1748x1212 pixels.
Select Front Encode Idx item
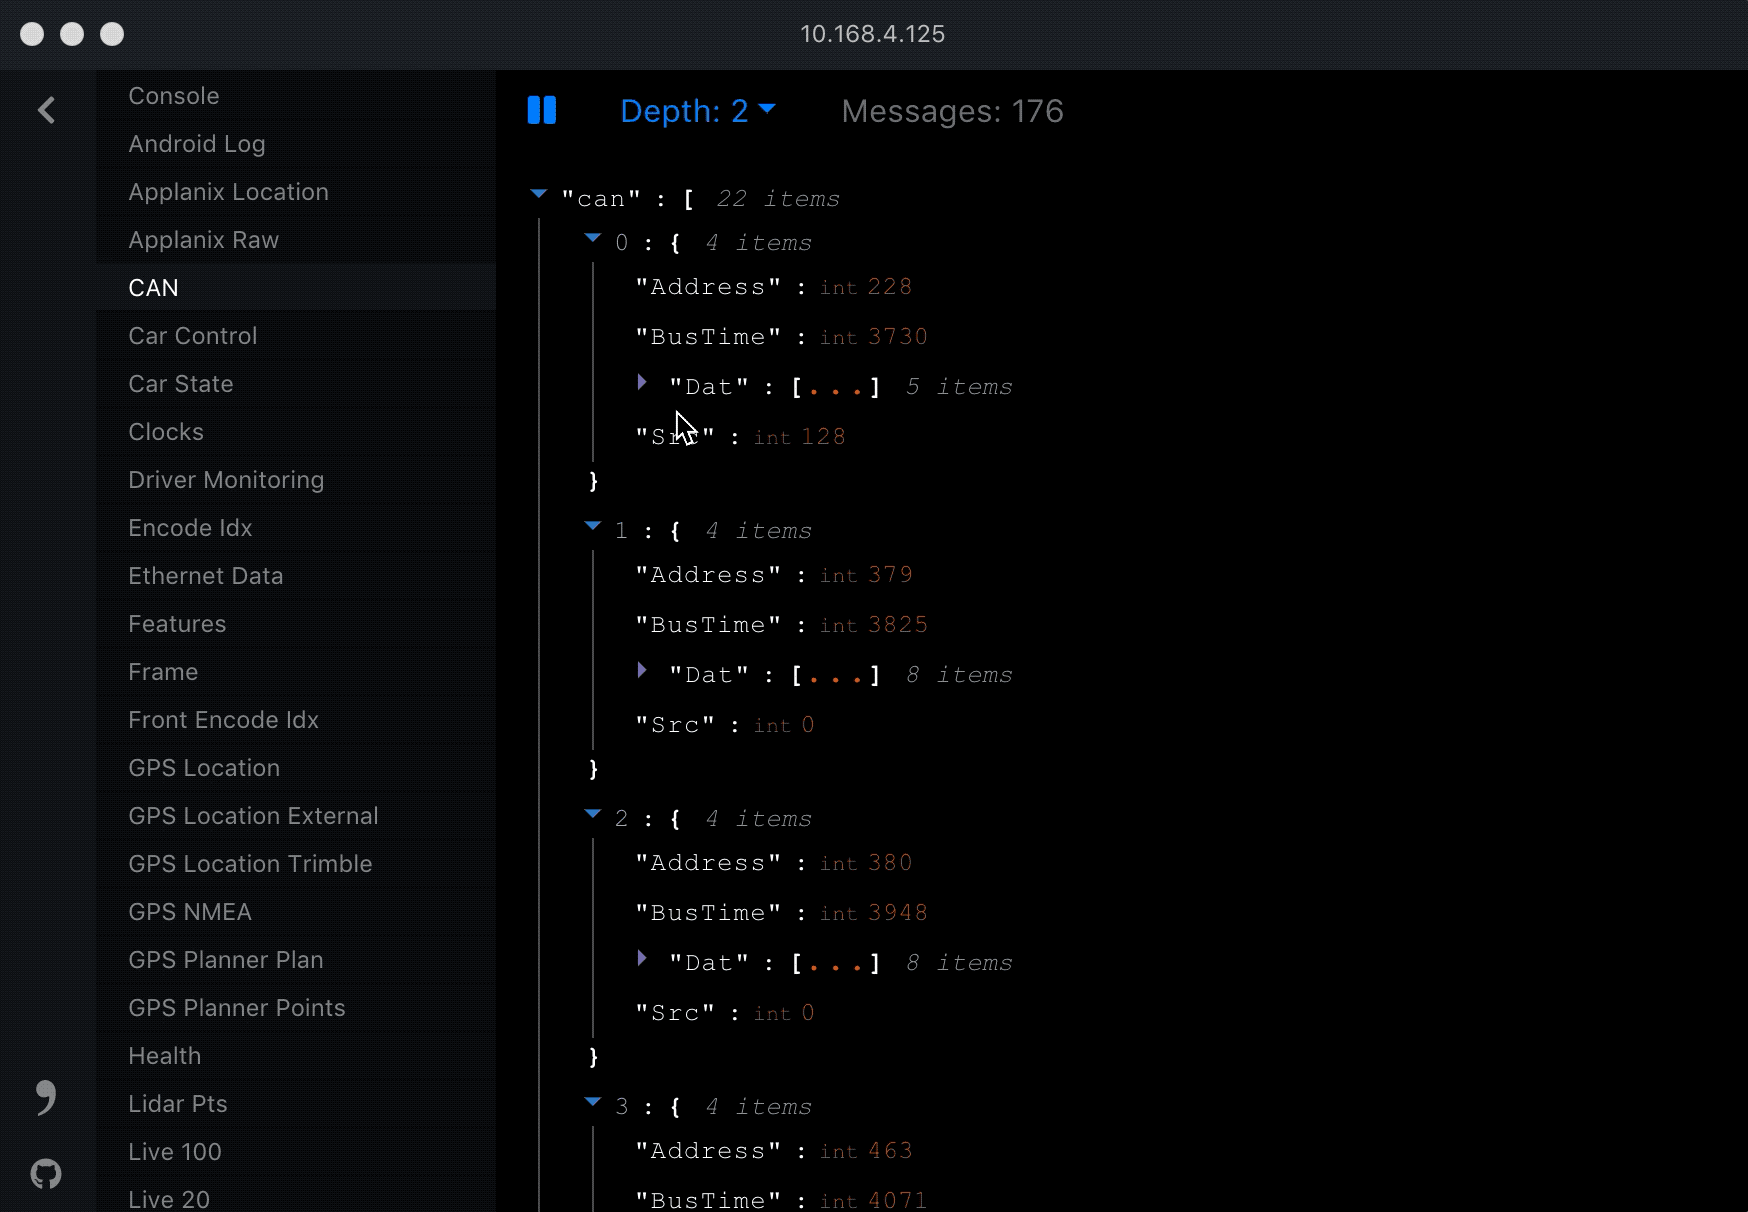tap(296, 720)
